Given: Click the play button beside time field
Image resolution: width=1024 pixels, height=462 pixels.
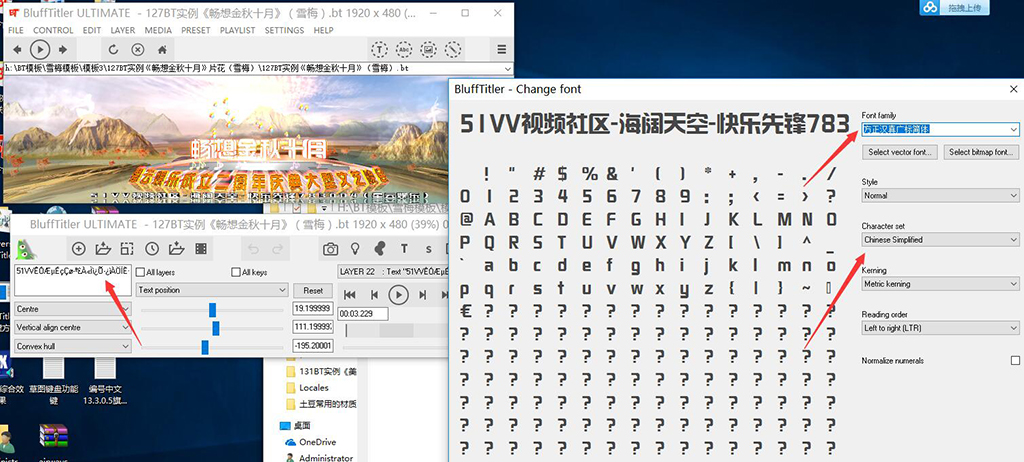Looking at the screenshot, I should [x=398, y=295].
